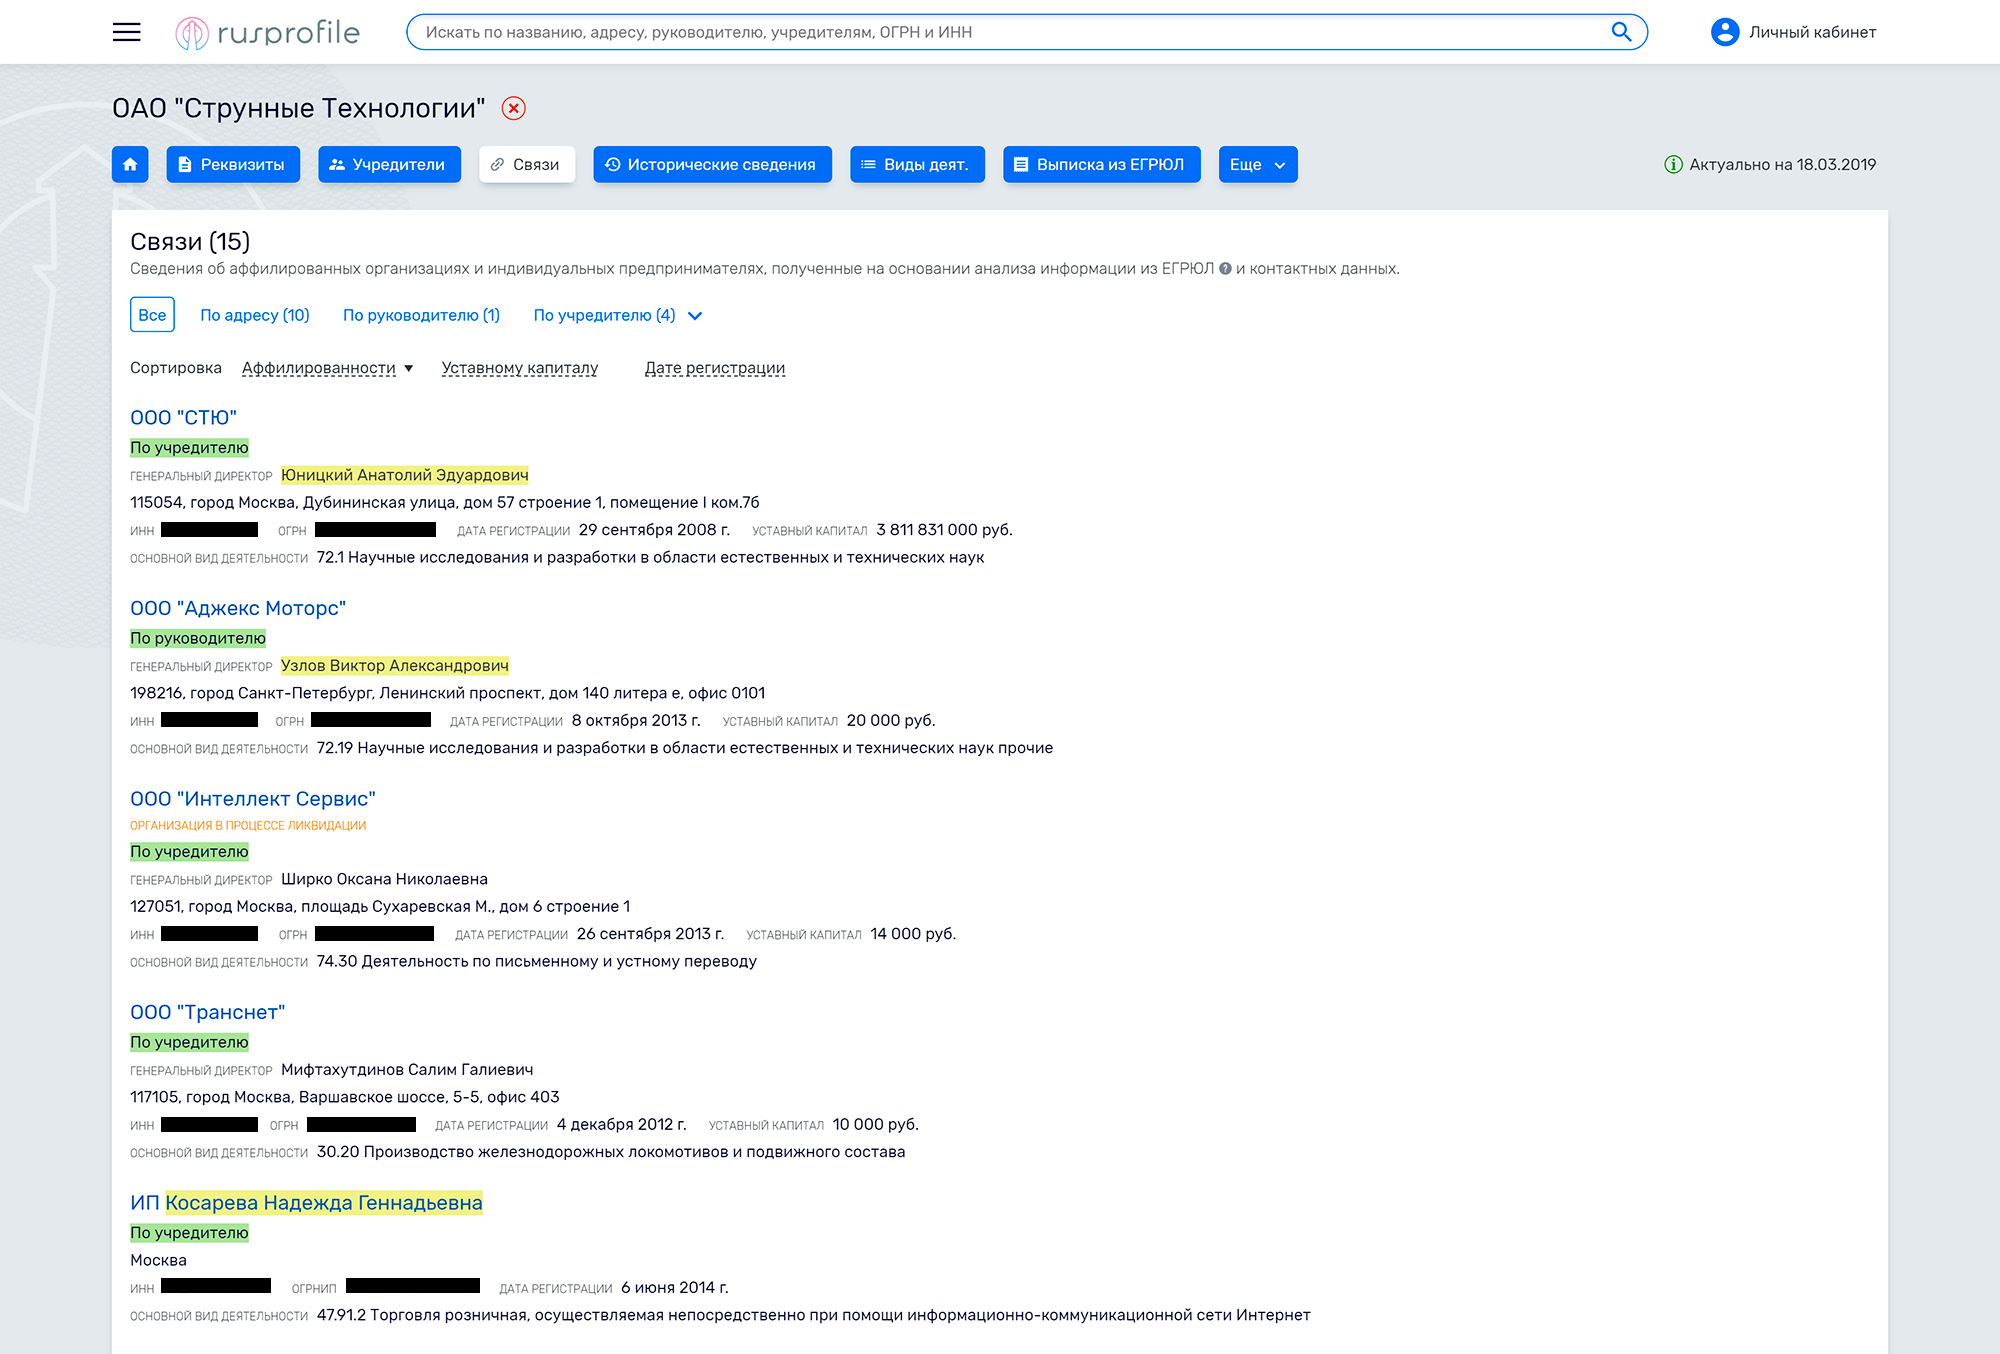
Task: Open the ООО "Транснет" link
Action: pos(208,1012)
